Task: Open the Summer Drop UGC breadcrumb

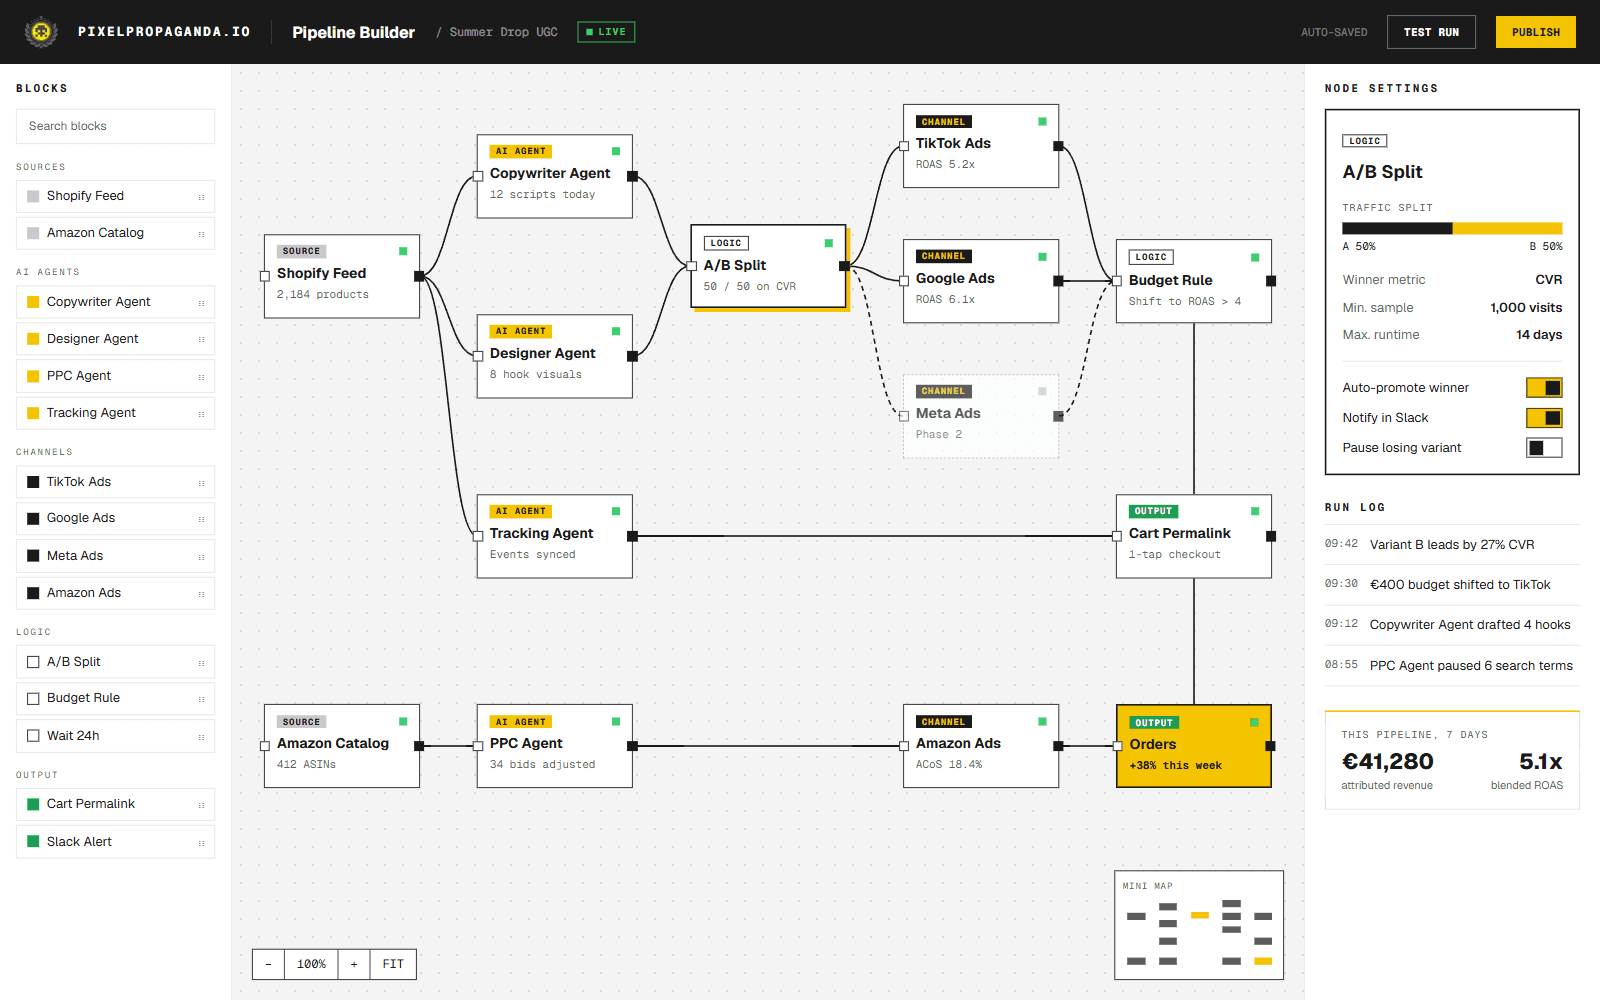Action: pyautogui.click(x=503, y=32)
